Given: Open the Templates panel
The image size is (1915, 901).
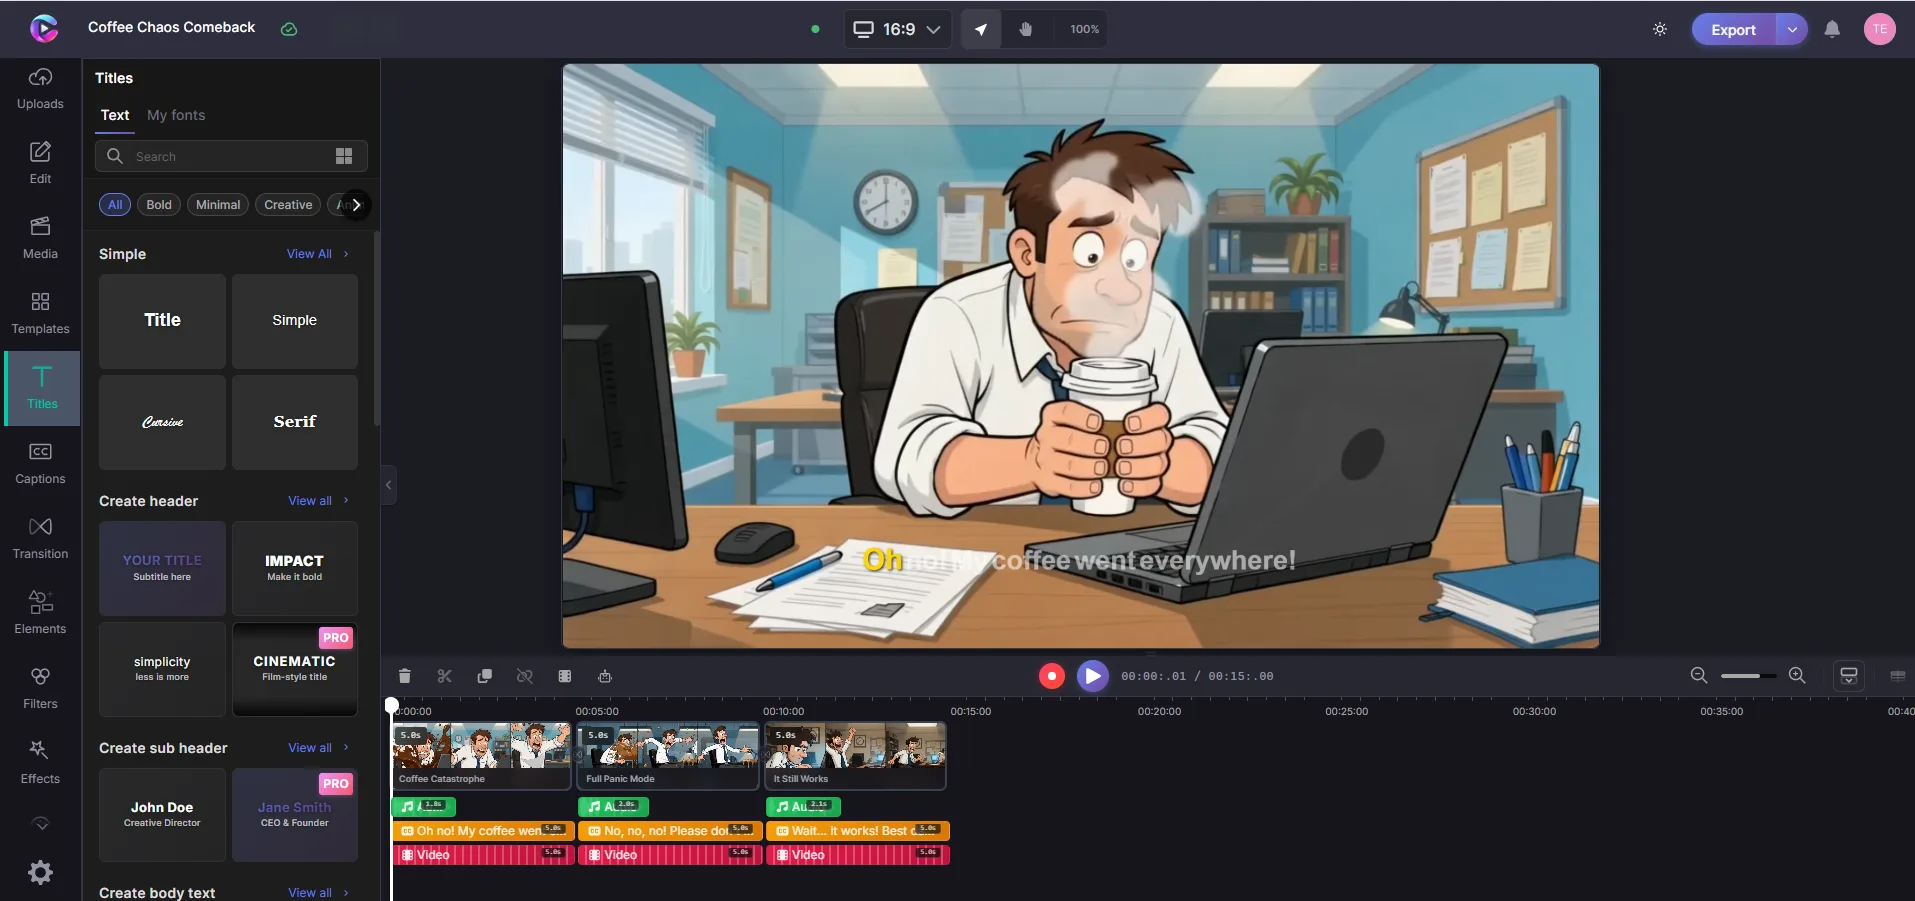Looking at the screenshot, I should pyautogui.click(x=40, y=313).
